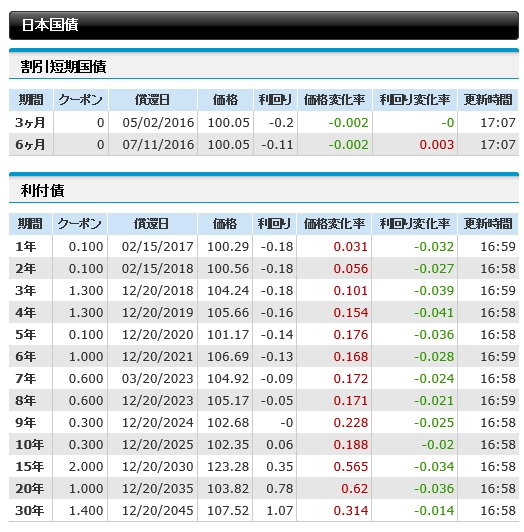Click the yield change value -0.014
Screen dimensions: 524x532
434,510
